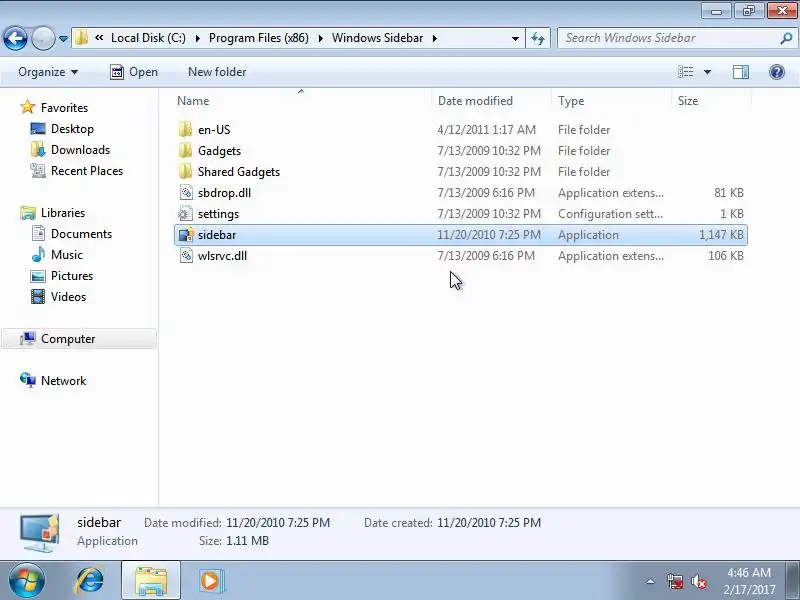Change your view icon button
Viewport: 800px width, 600px height.
pos(685,72)
